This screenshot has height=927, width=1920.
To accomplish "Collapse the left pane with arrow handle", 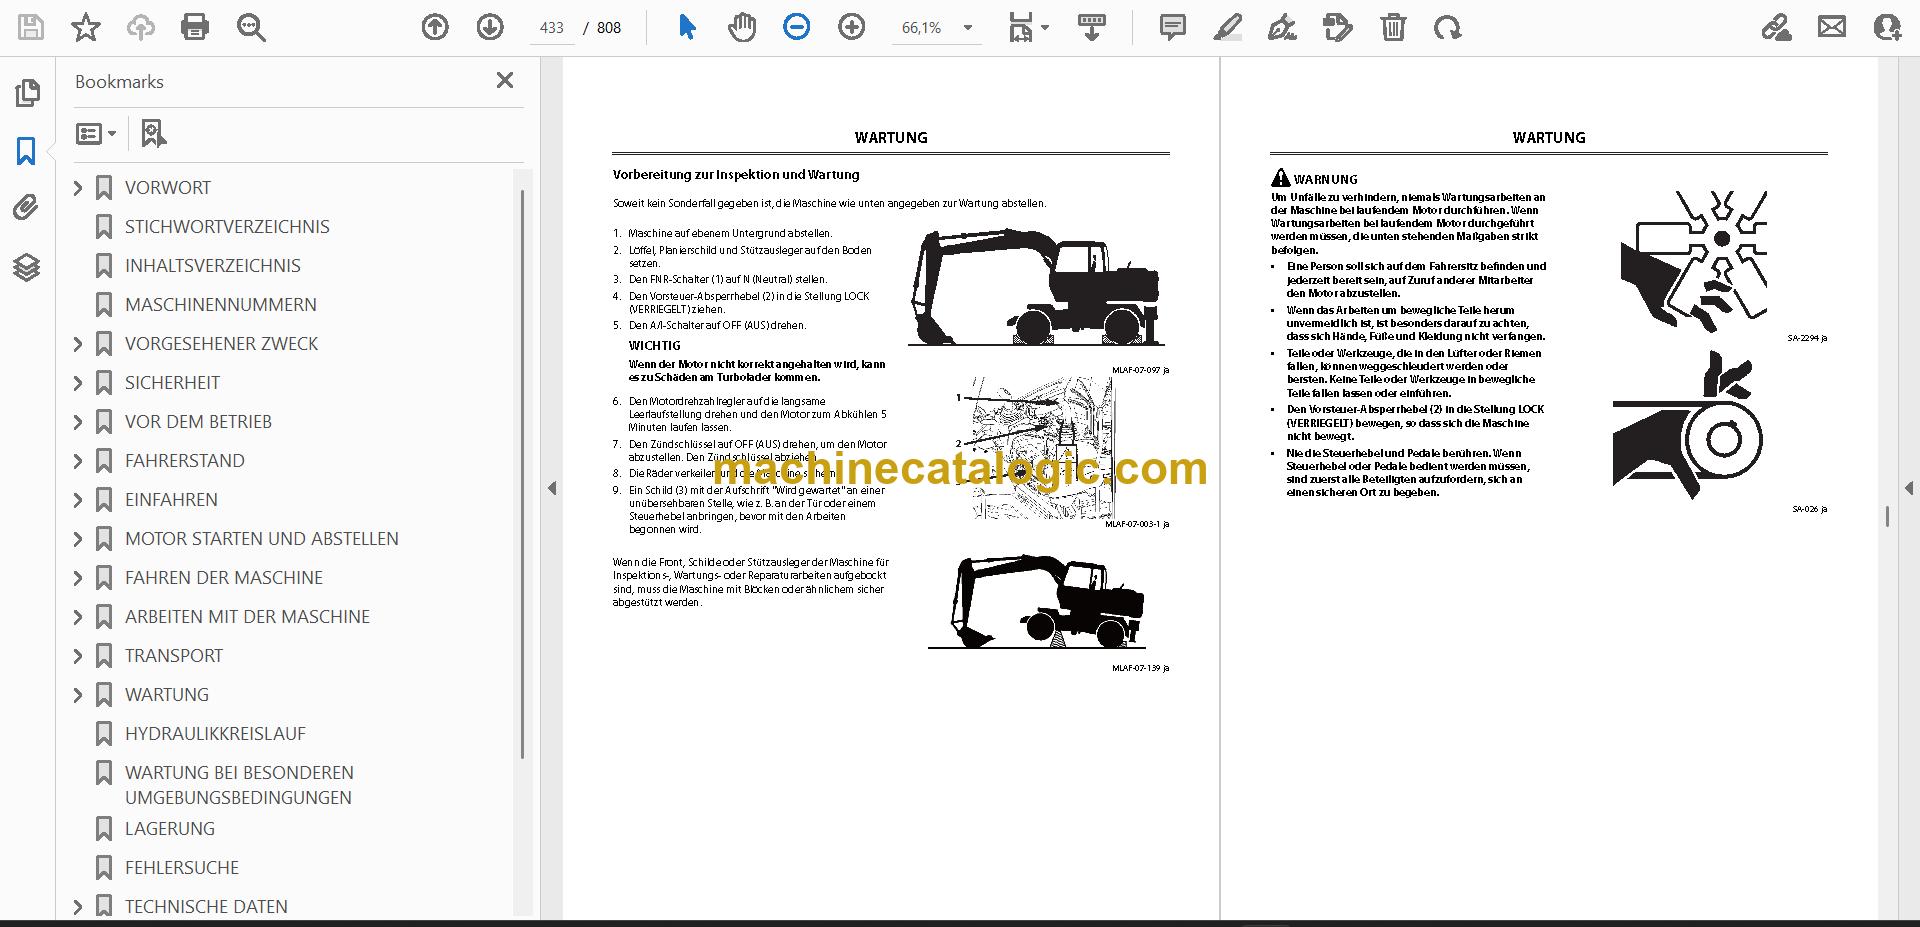I will click(552, 488).
